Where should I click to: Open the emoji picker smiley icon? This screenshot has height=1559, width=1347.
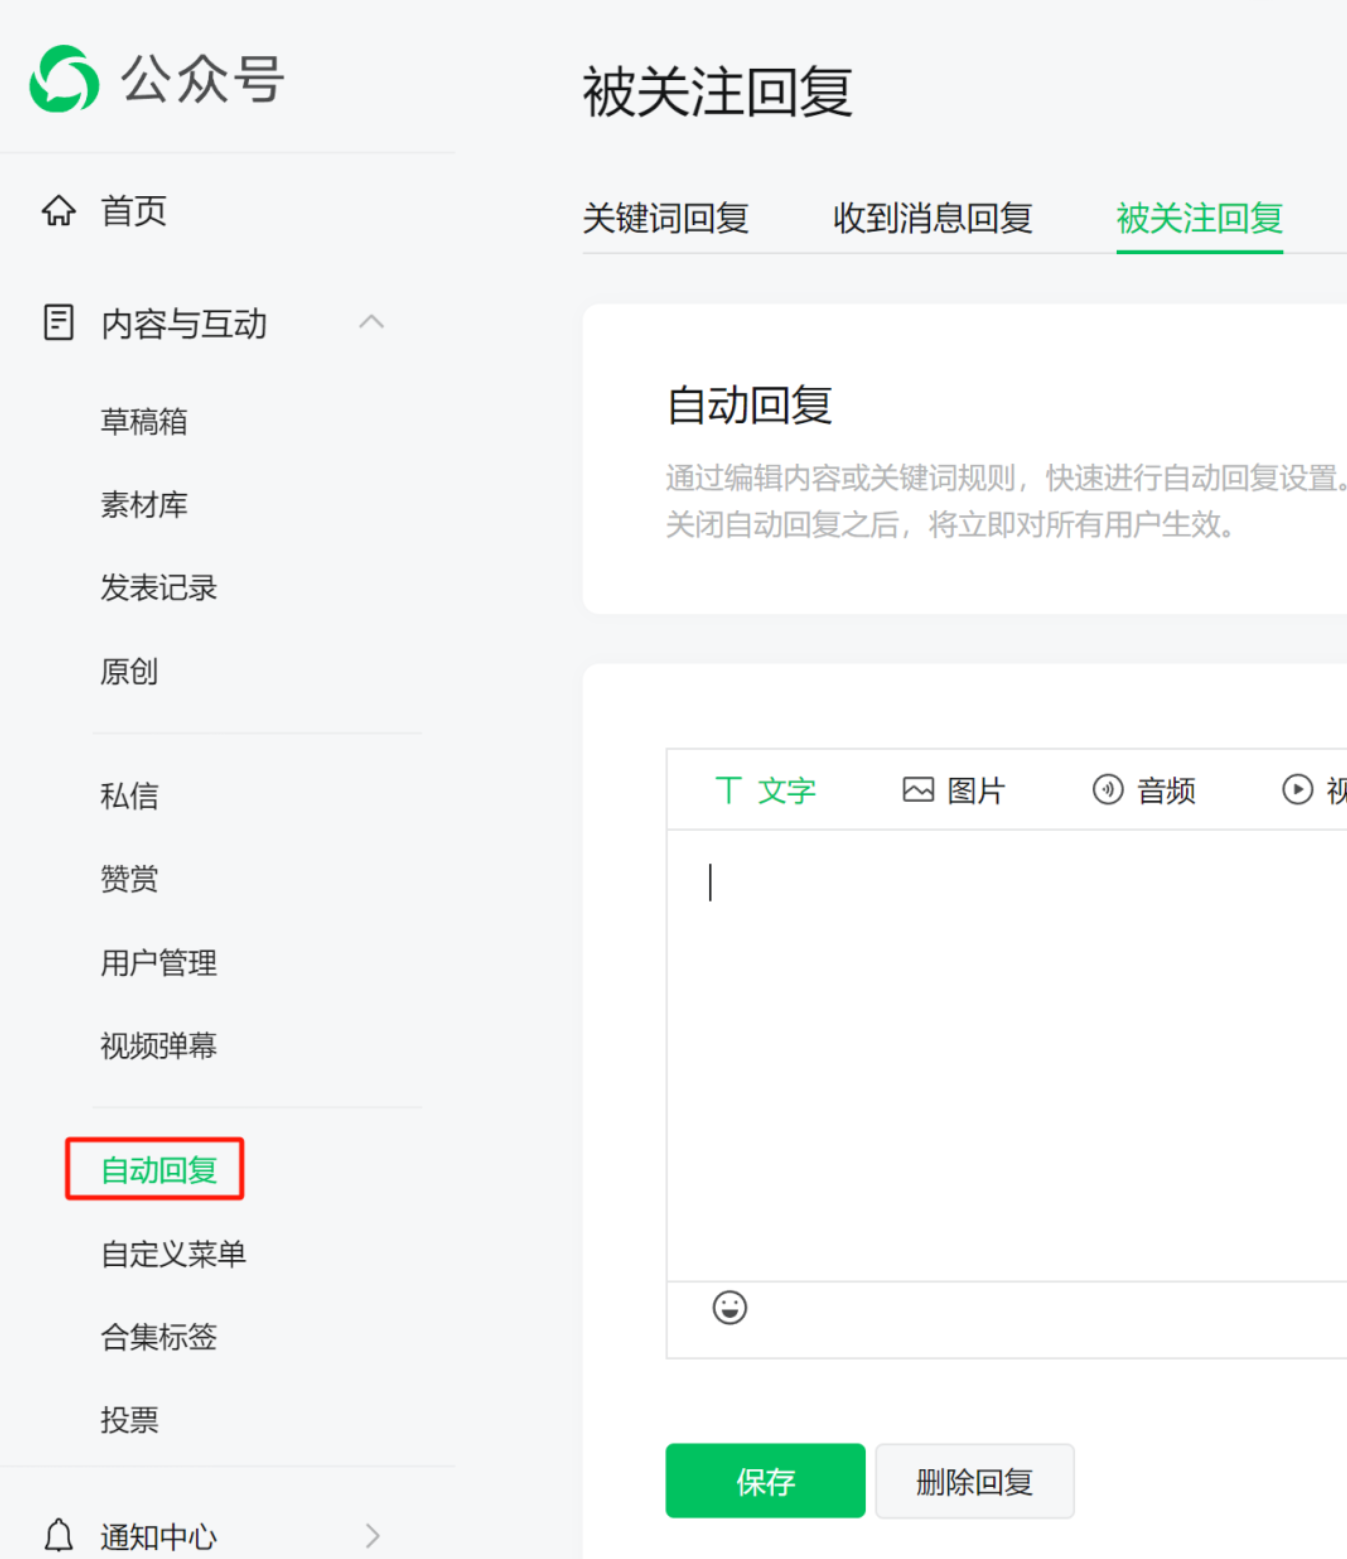(730, 1307)
